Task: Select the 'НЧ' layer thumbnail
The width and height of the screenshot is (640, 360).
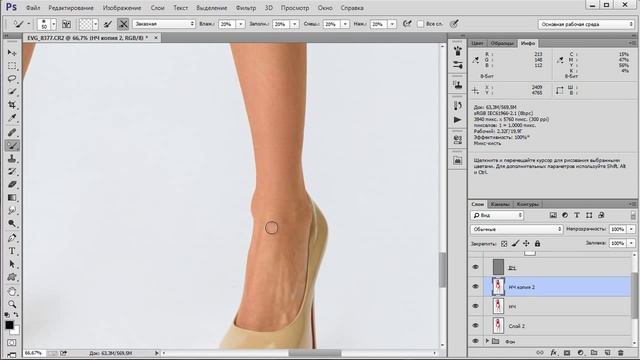Action: coord(498,306)
